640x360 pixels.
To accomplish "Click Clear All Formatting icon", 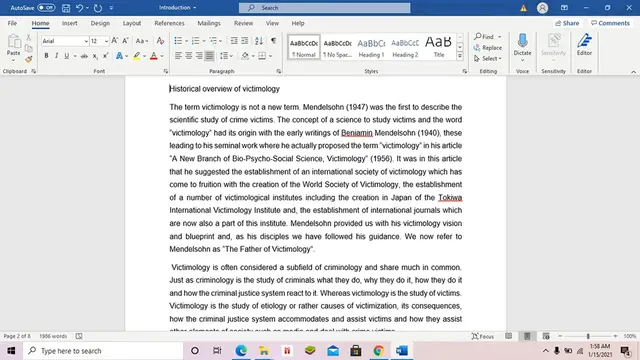I will (x=160, y=40).
